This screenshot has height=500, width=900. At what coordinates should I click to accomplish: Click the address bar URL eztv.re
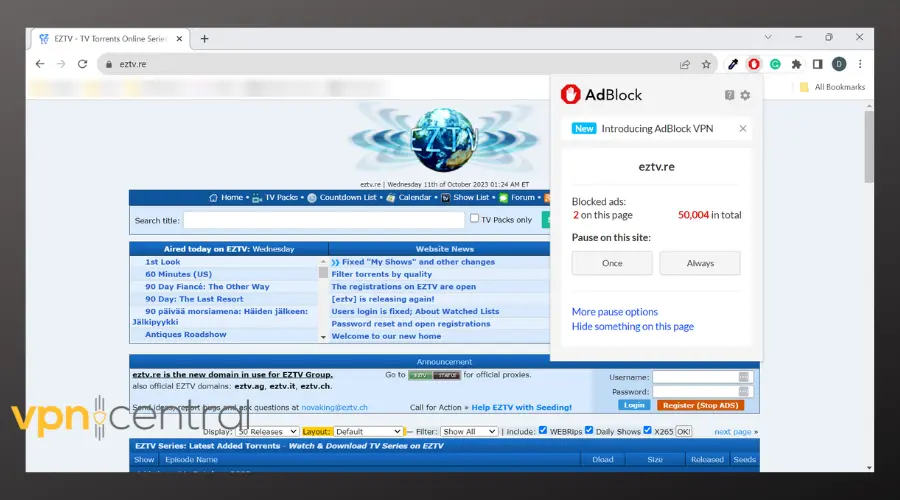(133, 64)
